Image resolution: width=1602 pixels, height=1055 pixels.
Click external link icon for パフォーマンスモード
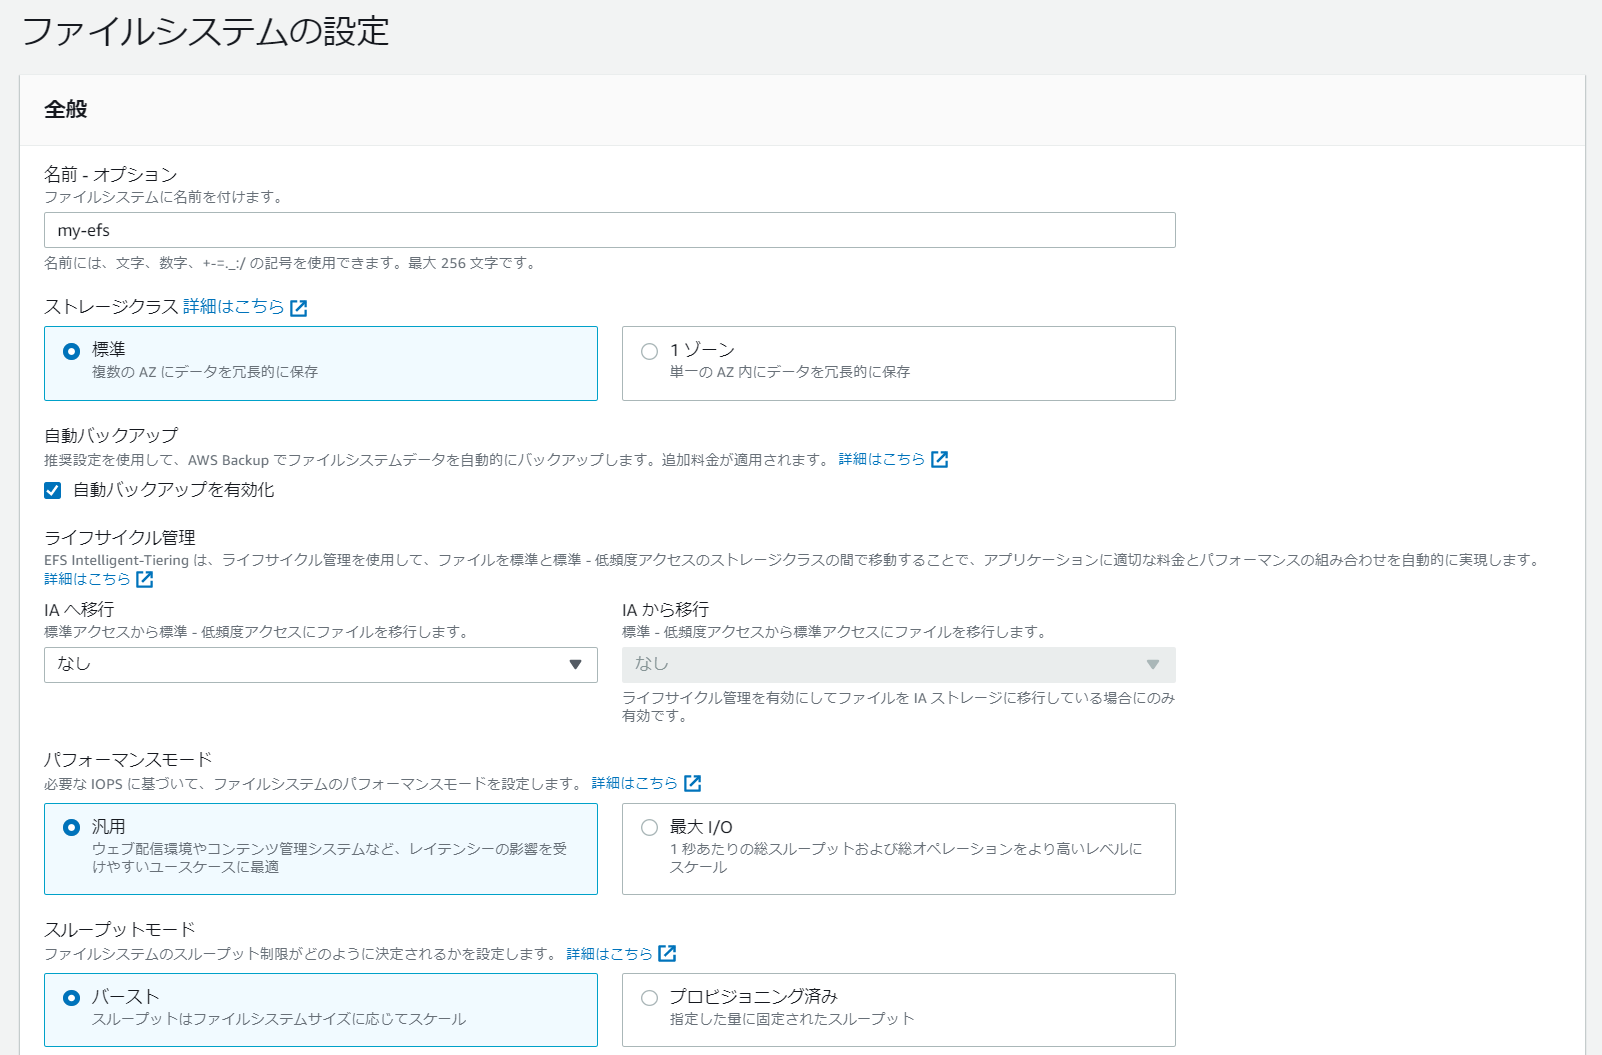692,783
